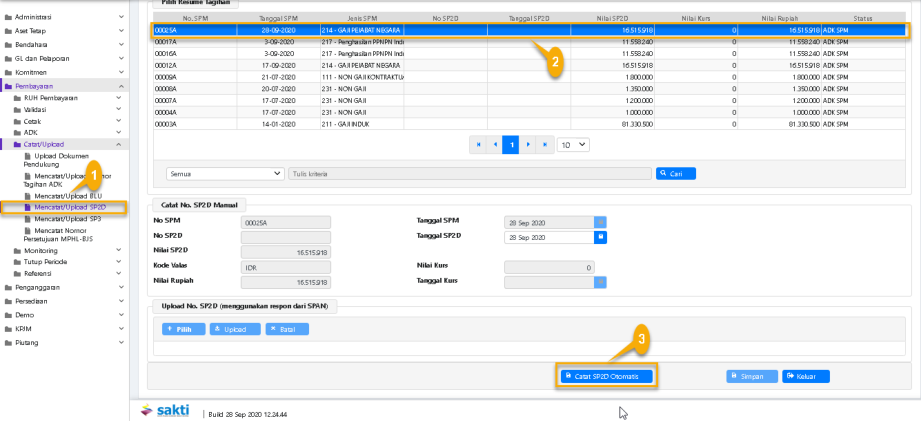Go to the first page of results
The image size is (921, 421).
[x=478, y=144]
